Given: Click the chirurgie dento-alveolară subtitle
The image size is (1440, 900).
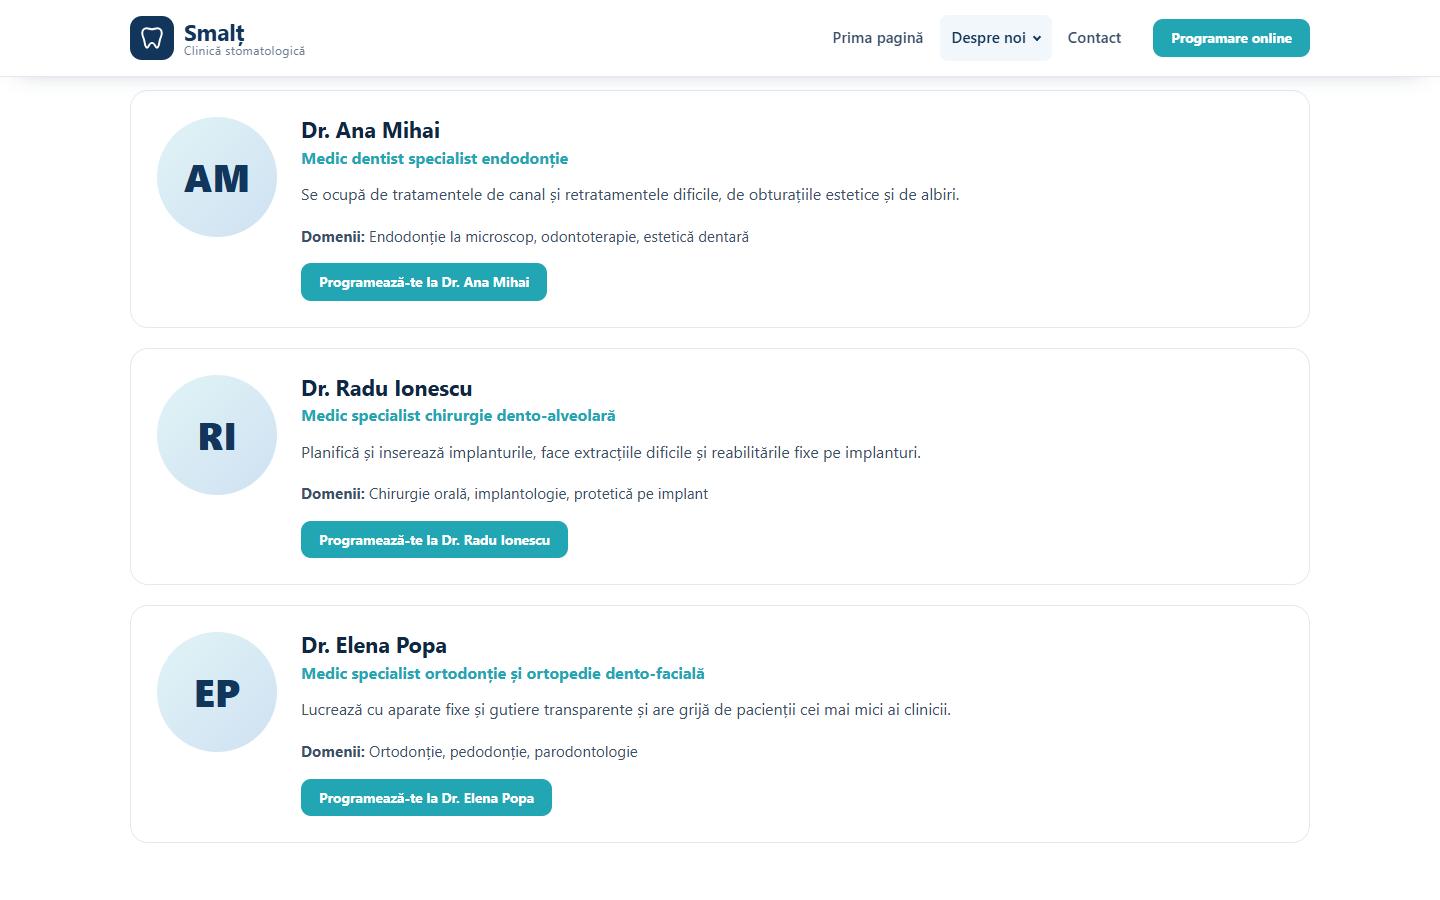Looking at the screenshot, I should 458,415.
